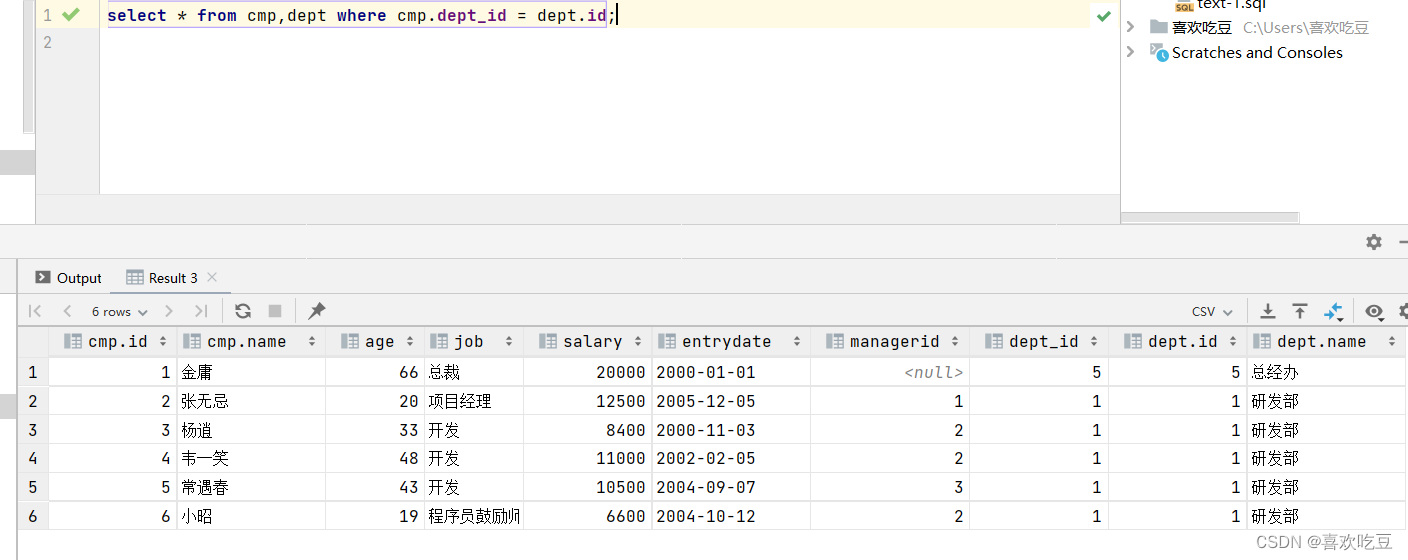Viewport: 1408px width, 560px height.
Task: Click the entrydate cell 2000-11-03
Action: pyautogui.click(x=730, y=430)
